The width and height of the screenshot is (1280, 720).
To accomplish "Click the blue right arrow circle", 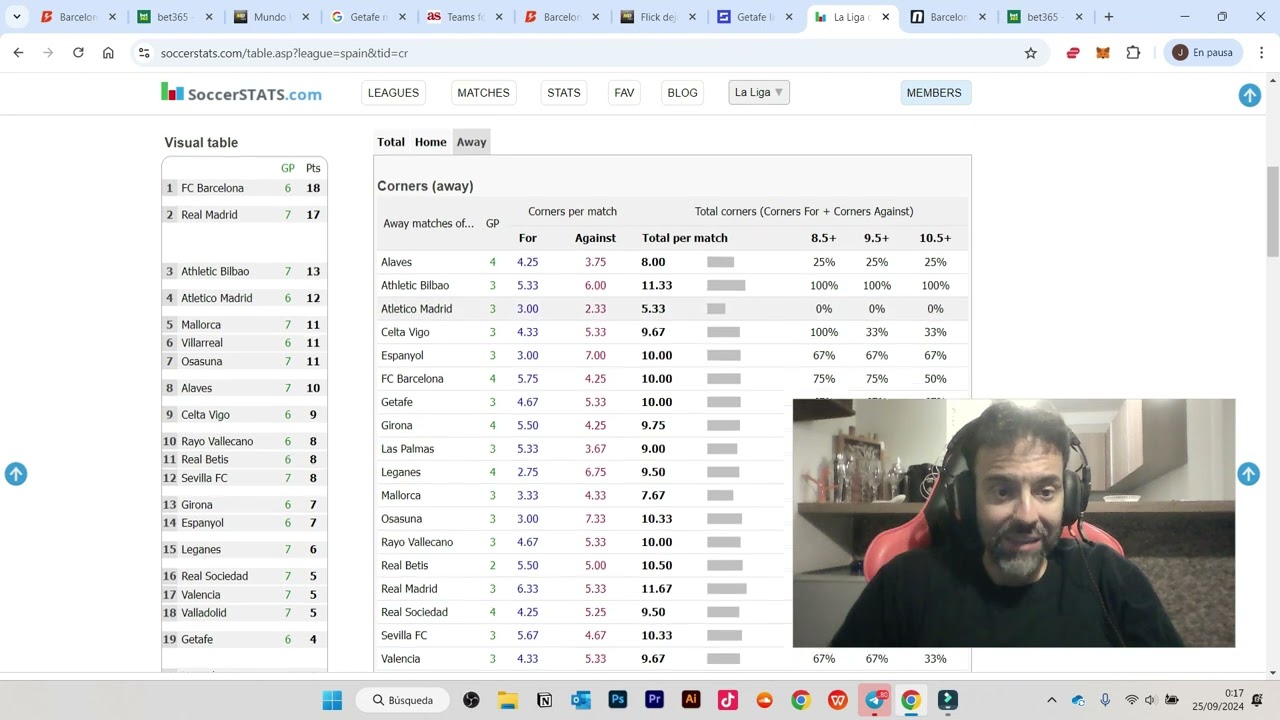I will click(x=1248, y=474).
